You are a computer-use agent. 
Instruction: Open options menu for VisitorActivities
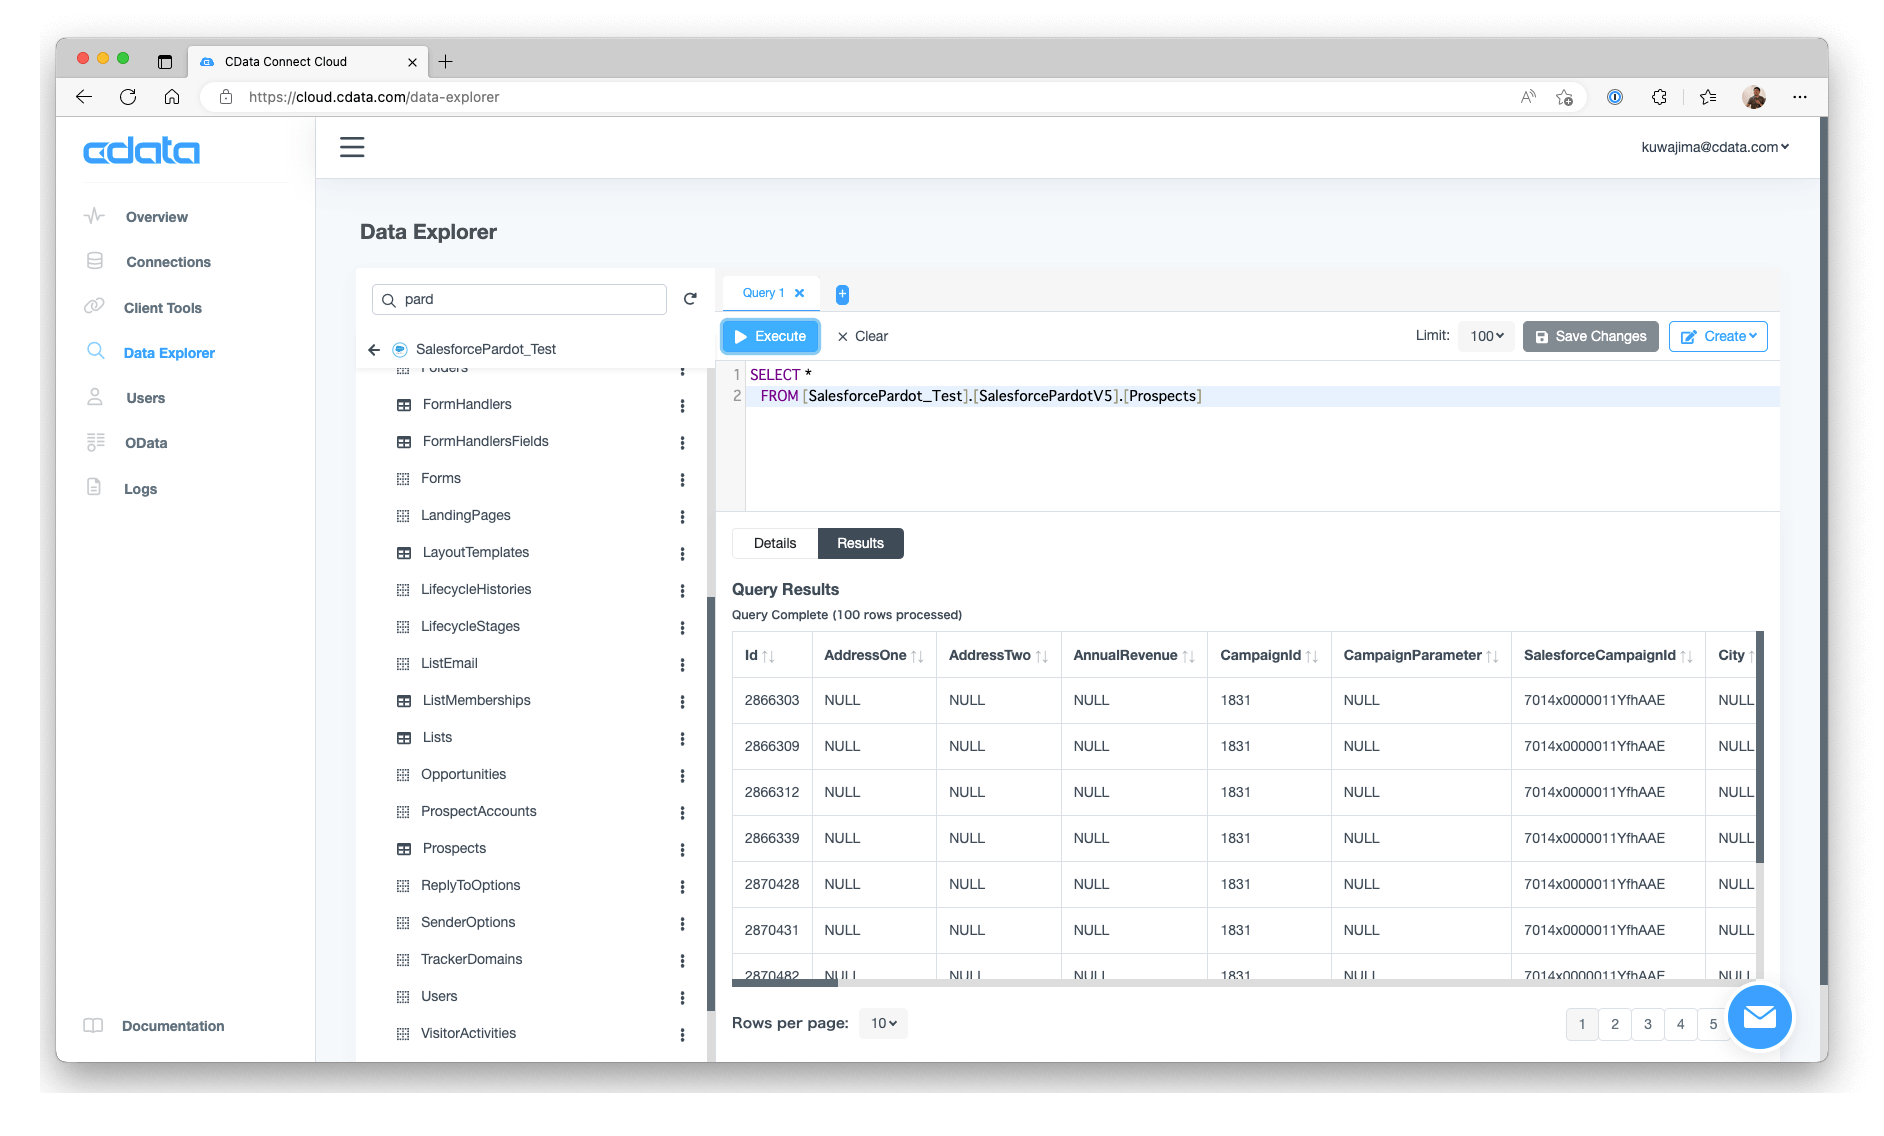pos(682,1035)
